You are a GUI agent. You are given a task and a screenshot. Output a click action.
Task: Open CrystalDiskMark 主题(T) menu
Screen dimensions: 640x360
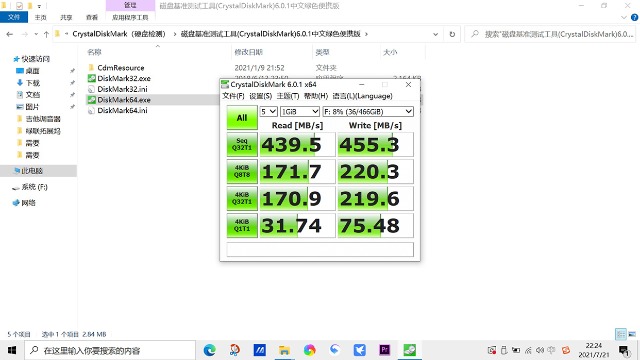pyautogui.click(x=288, y=96)
